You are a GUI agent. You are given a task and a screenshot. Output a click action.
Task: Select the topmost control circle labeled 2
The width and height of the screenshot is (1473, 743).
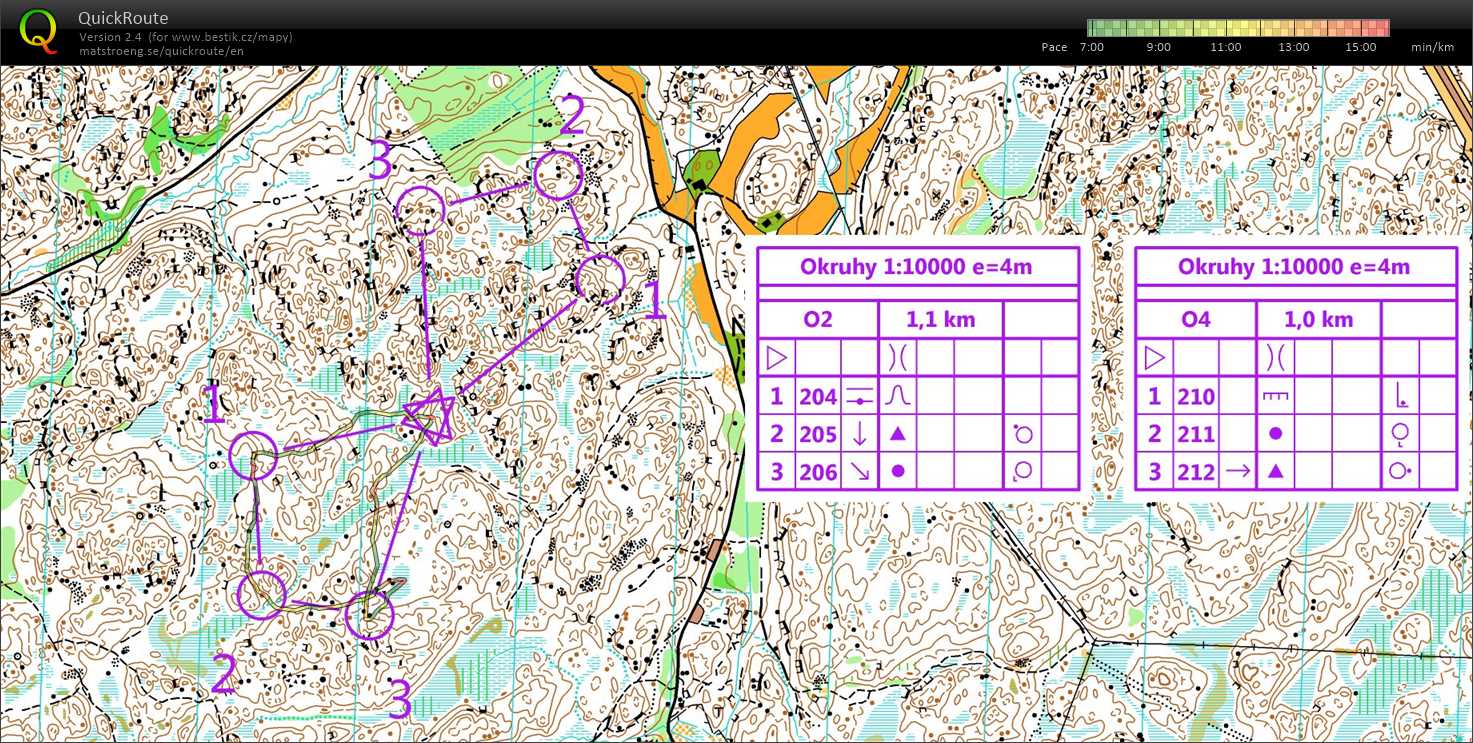(x=557, y=177)
